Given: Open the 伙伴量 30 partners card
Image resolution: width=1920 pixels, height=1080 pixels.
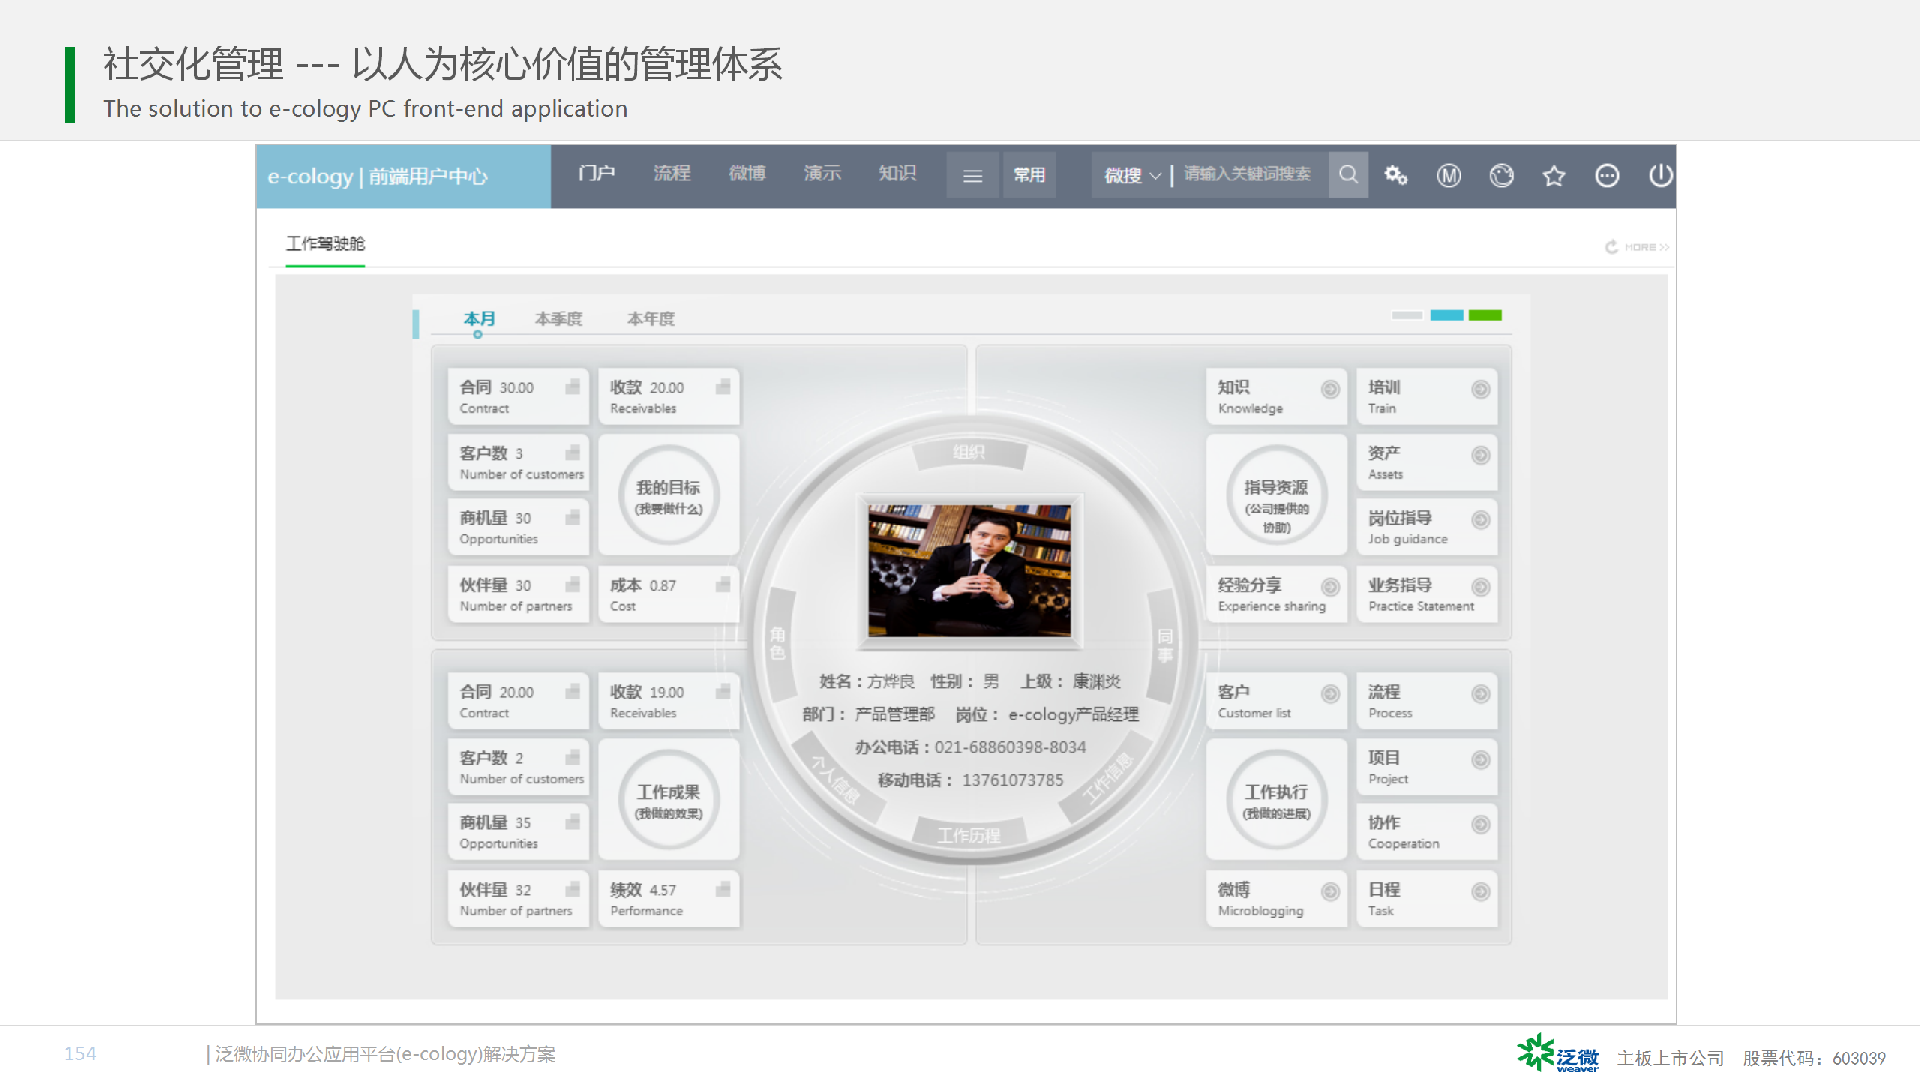Looking at the screenshot, I should point(518,594).
